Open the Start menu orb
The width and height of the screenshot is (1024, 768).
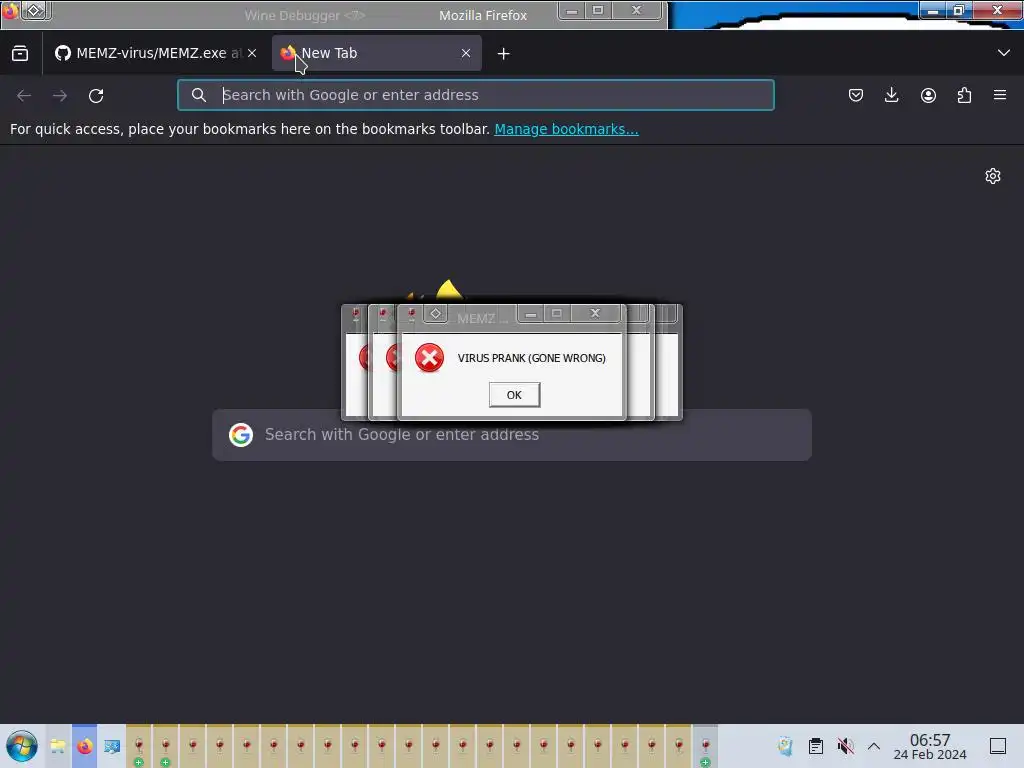(x=22, y=746)
